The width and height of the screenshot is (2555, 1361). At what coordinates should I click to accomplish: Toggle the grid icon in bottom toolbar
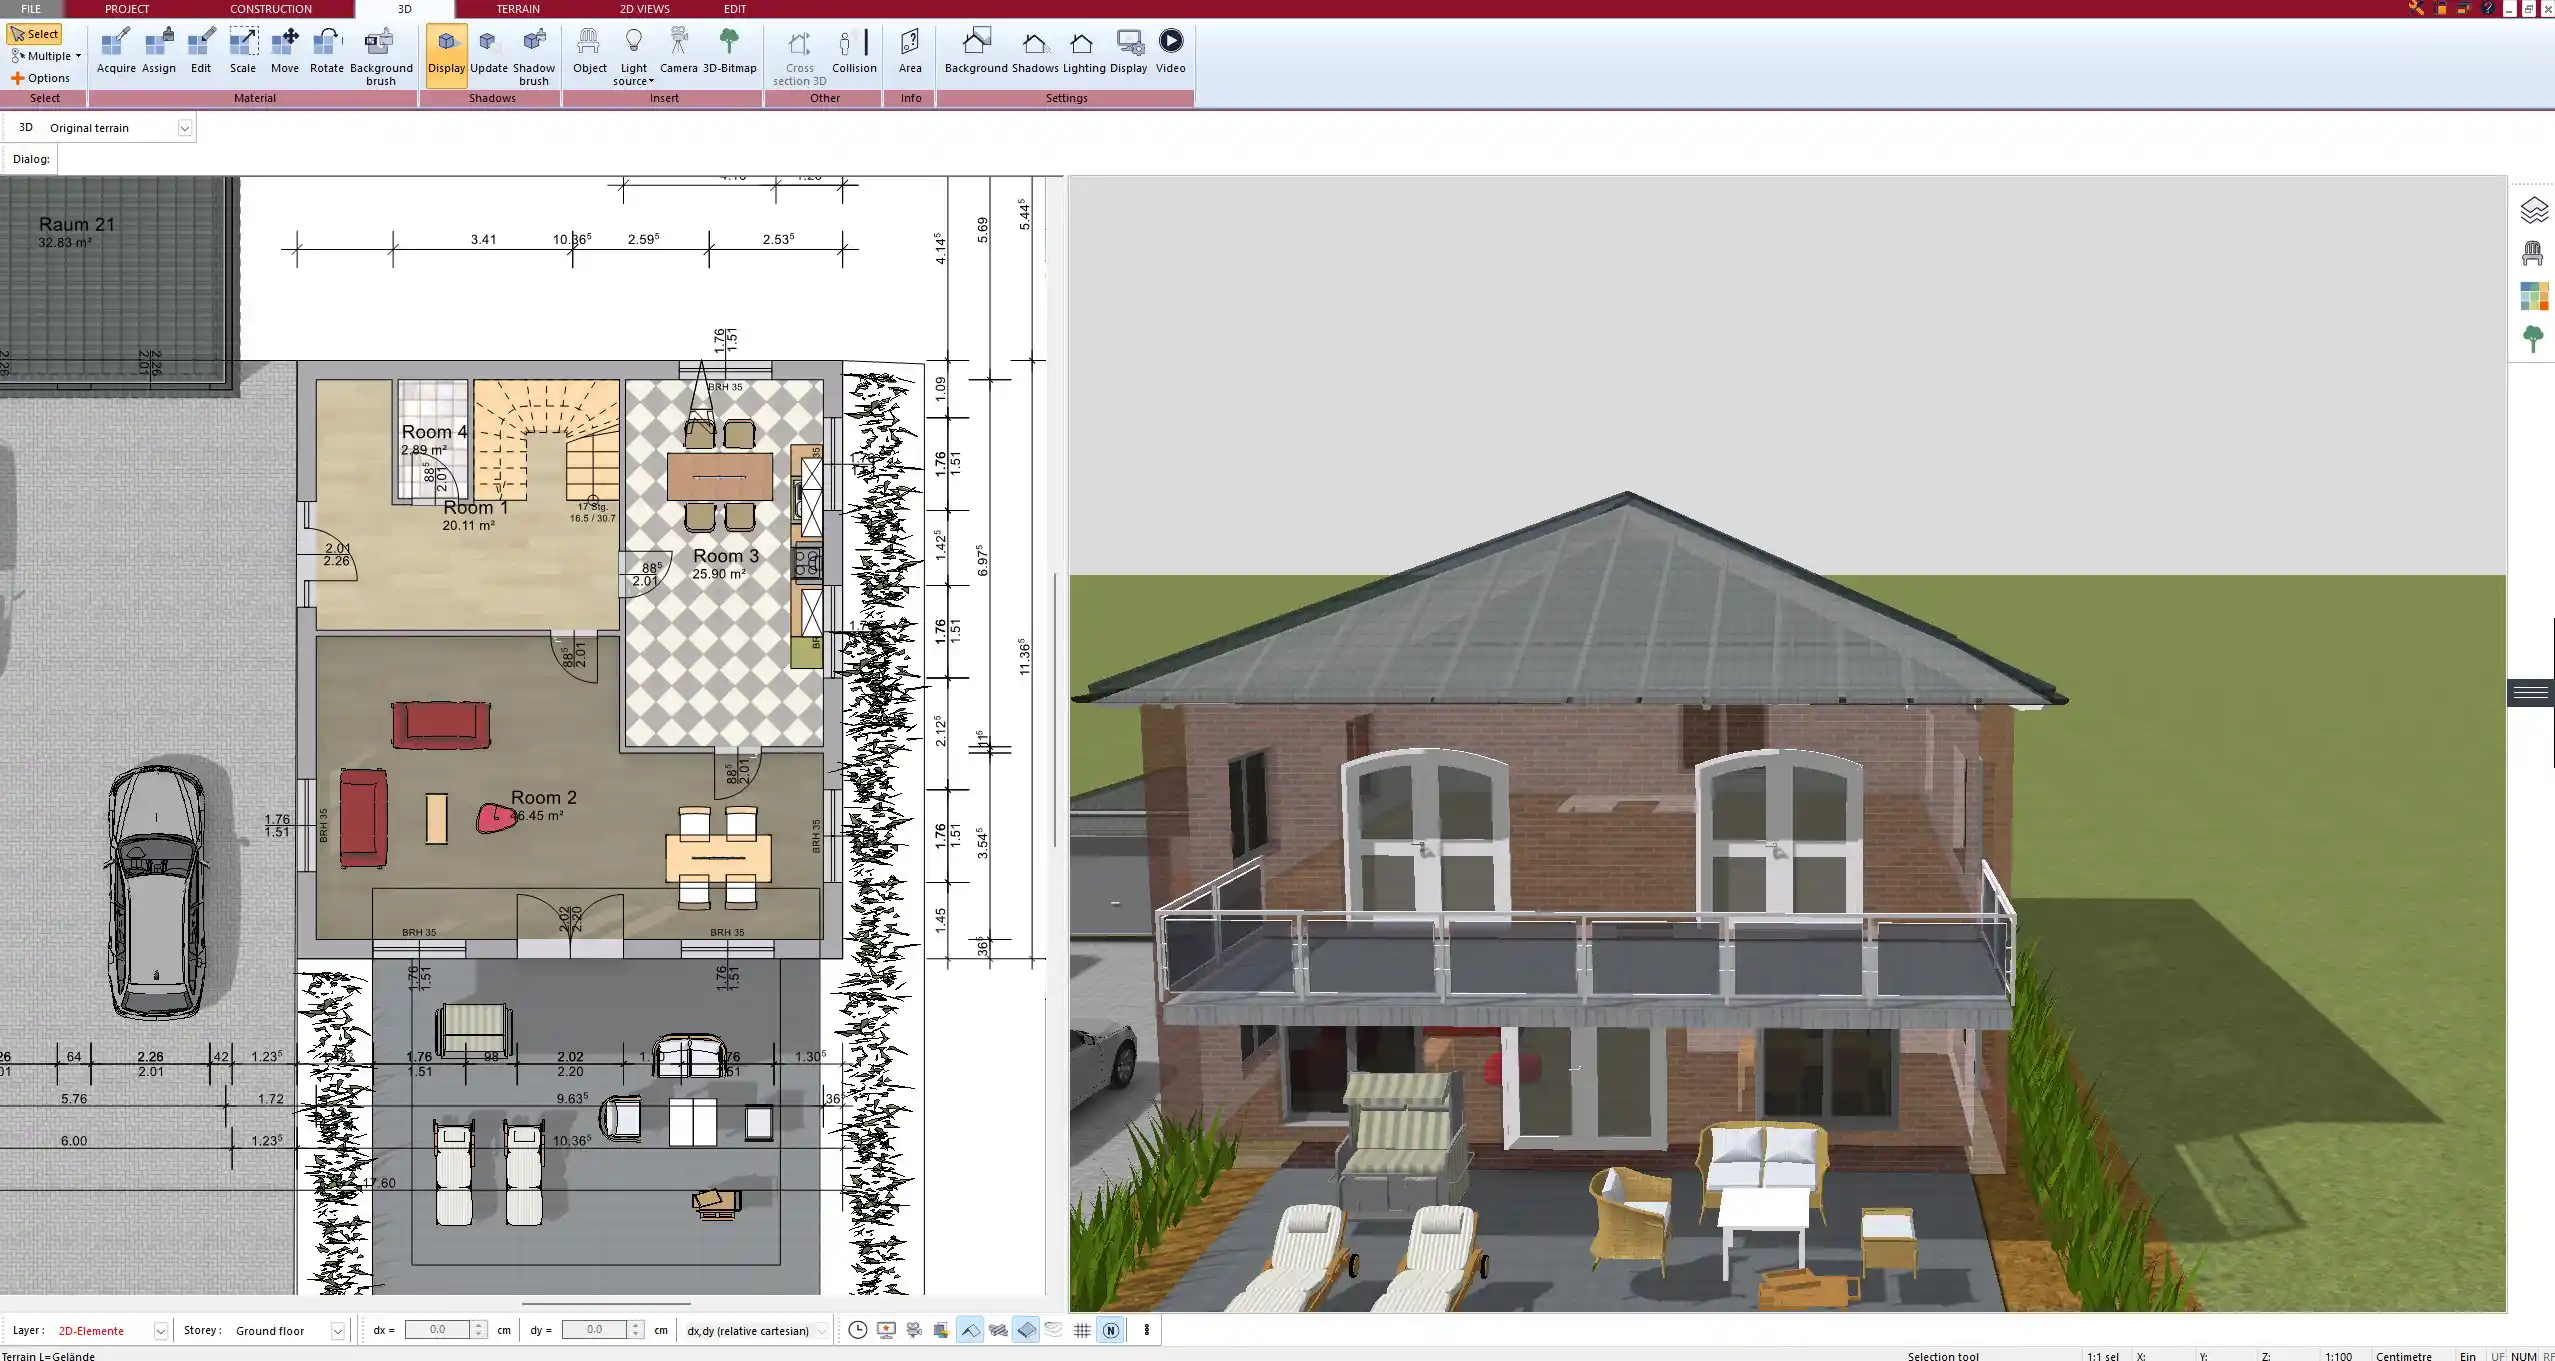1082,1330
